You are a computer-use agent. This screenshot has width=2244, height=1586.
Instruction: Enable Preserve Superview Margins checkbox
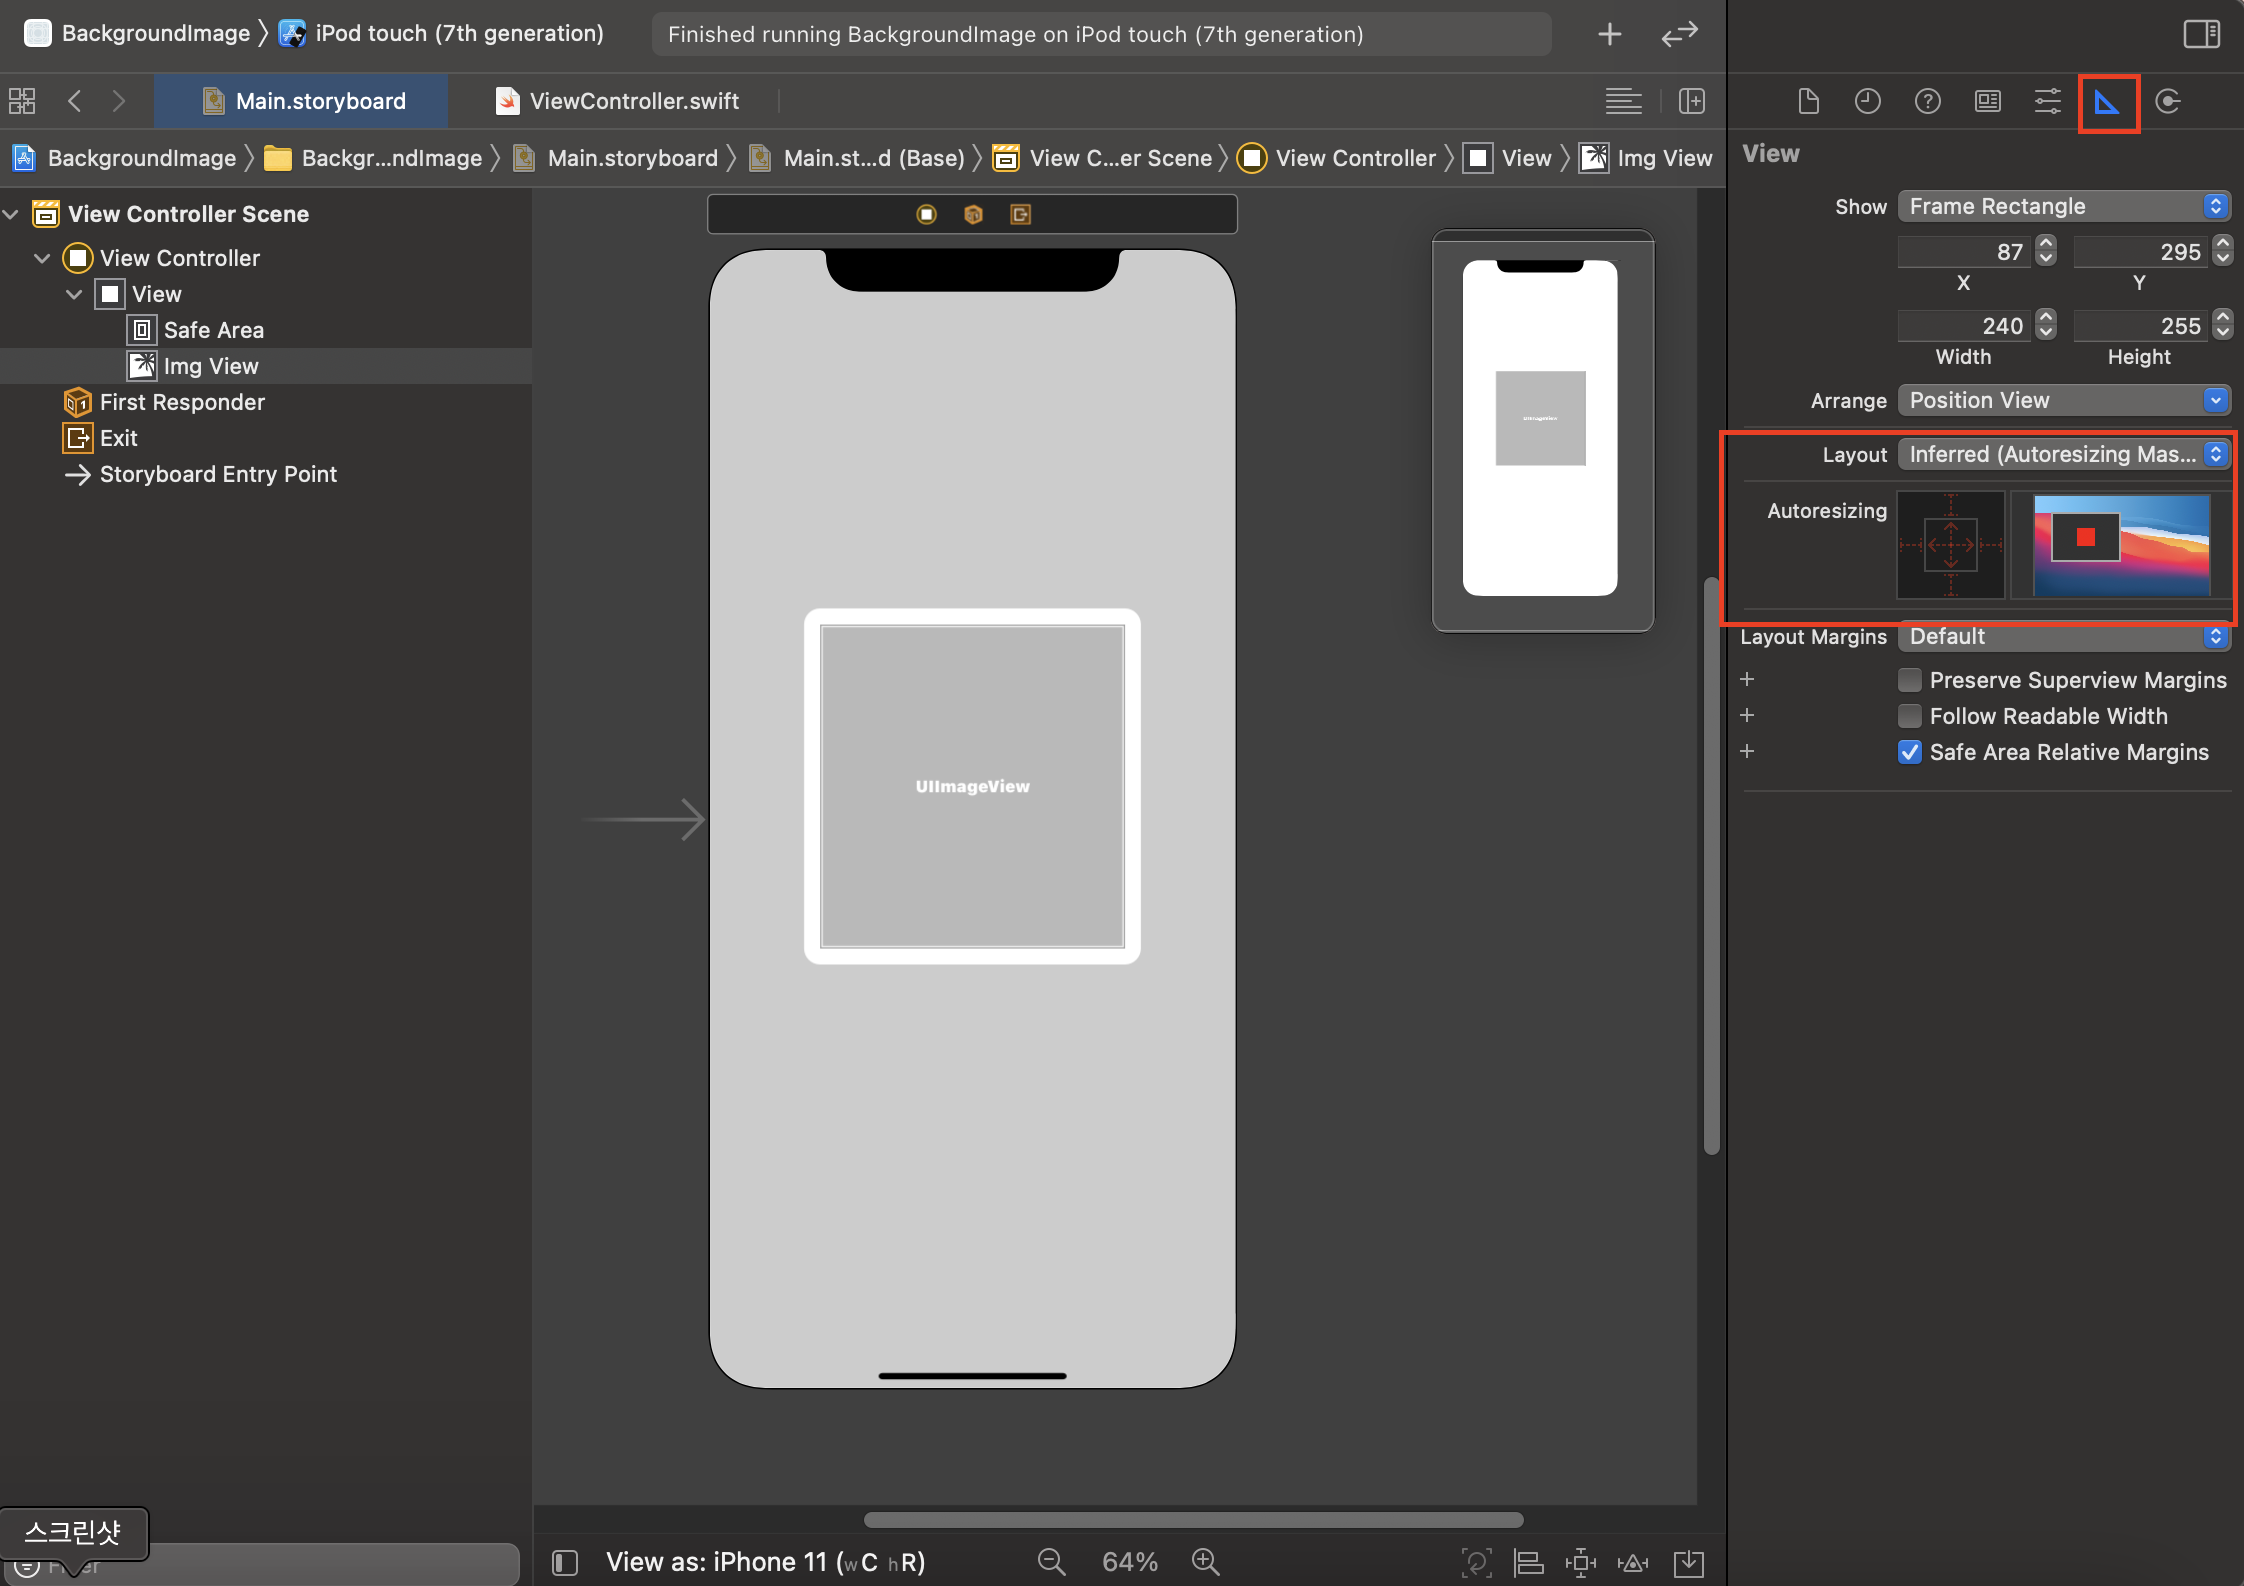point(1909,680)
